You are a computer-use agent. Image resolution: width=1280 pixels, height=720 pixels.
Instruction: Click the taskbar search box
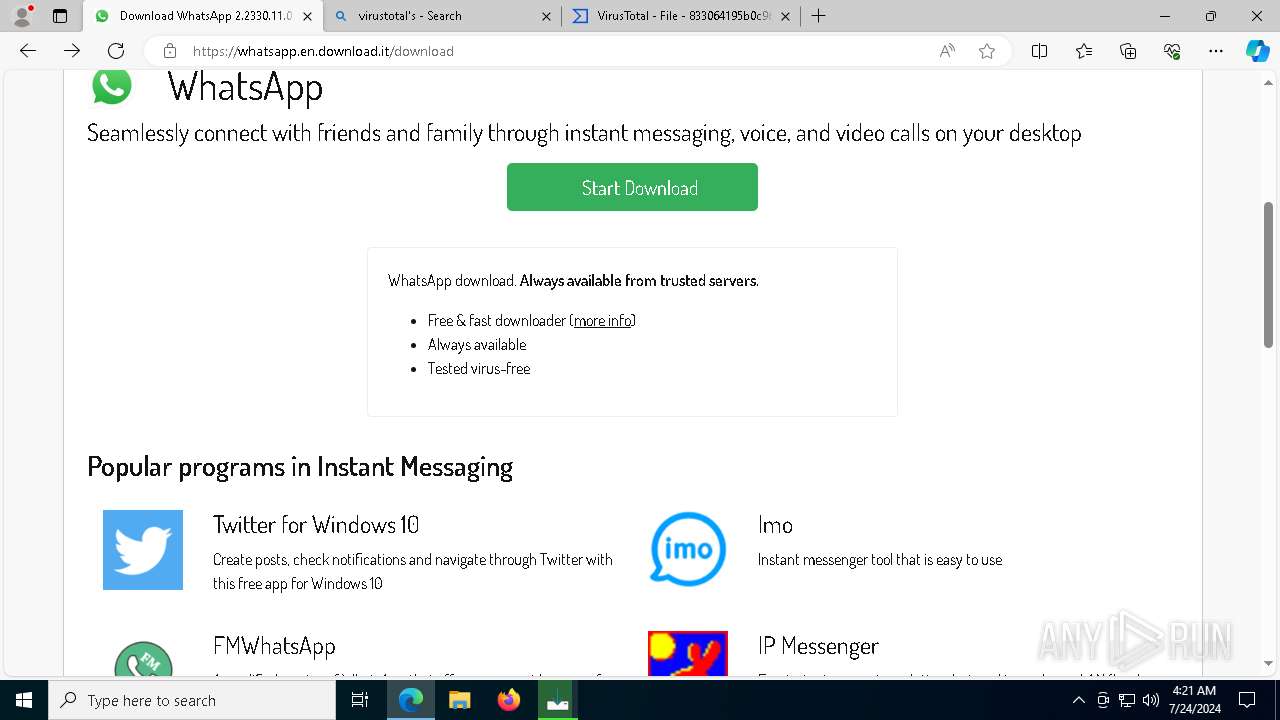[x=192, y=700]
